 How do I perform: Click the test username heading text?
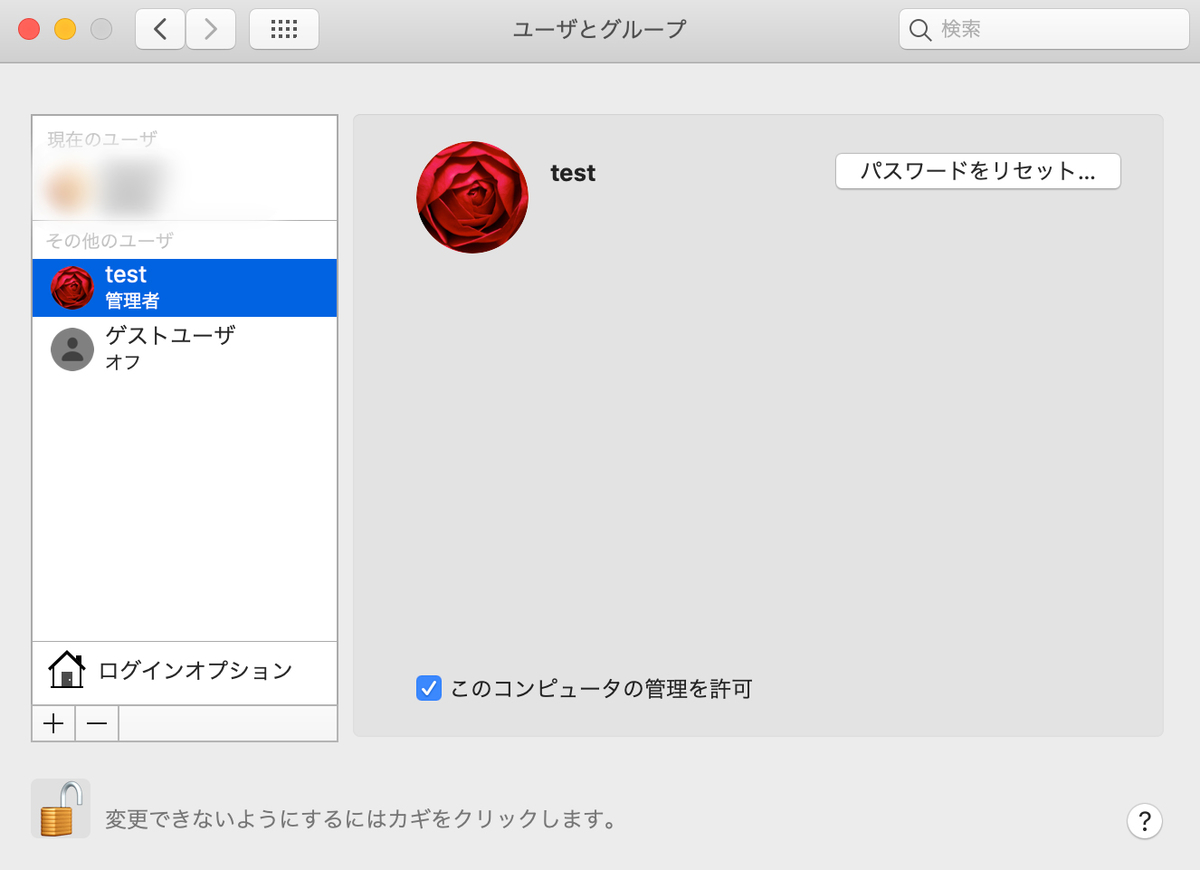point(573,173)
